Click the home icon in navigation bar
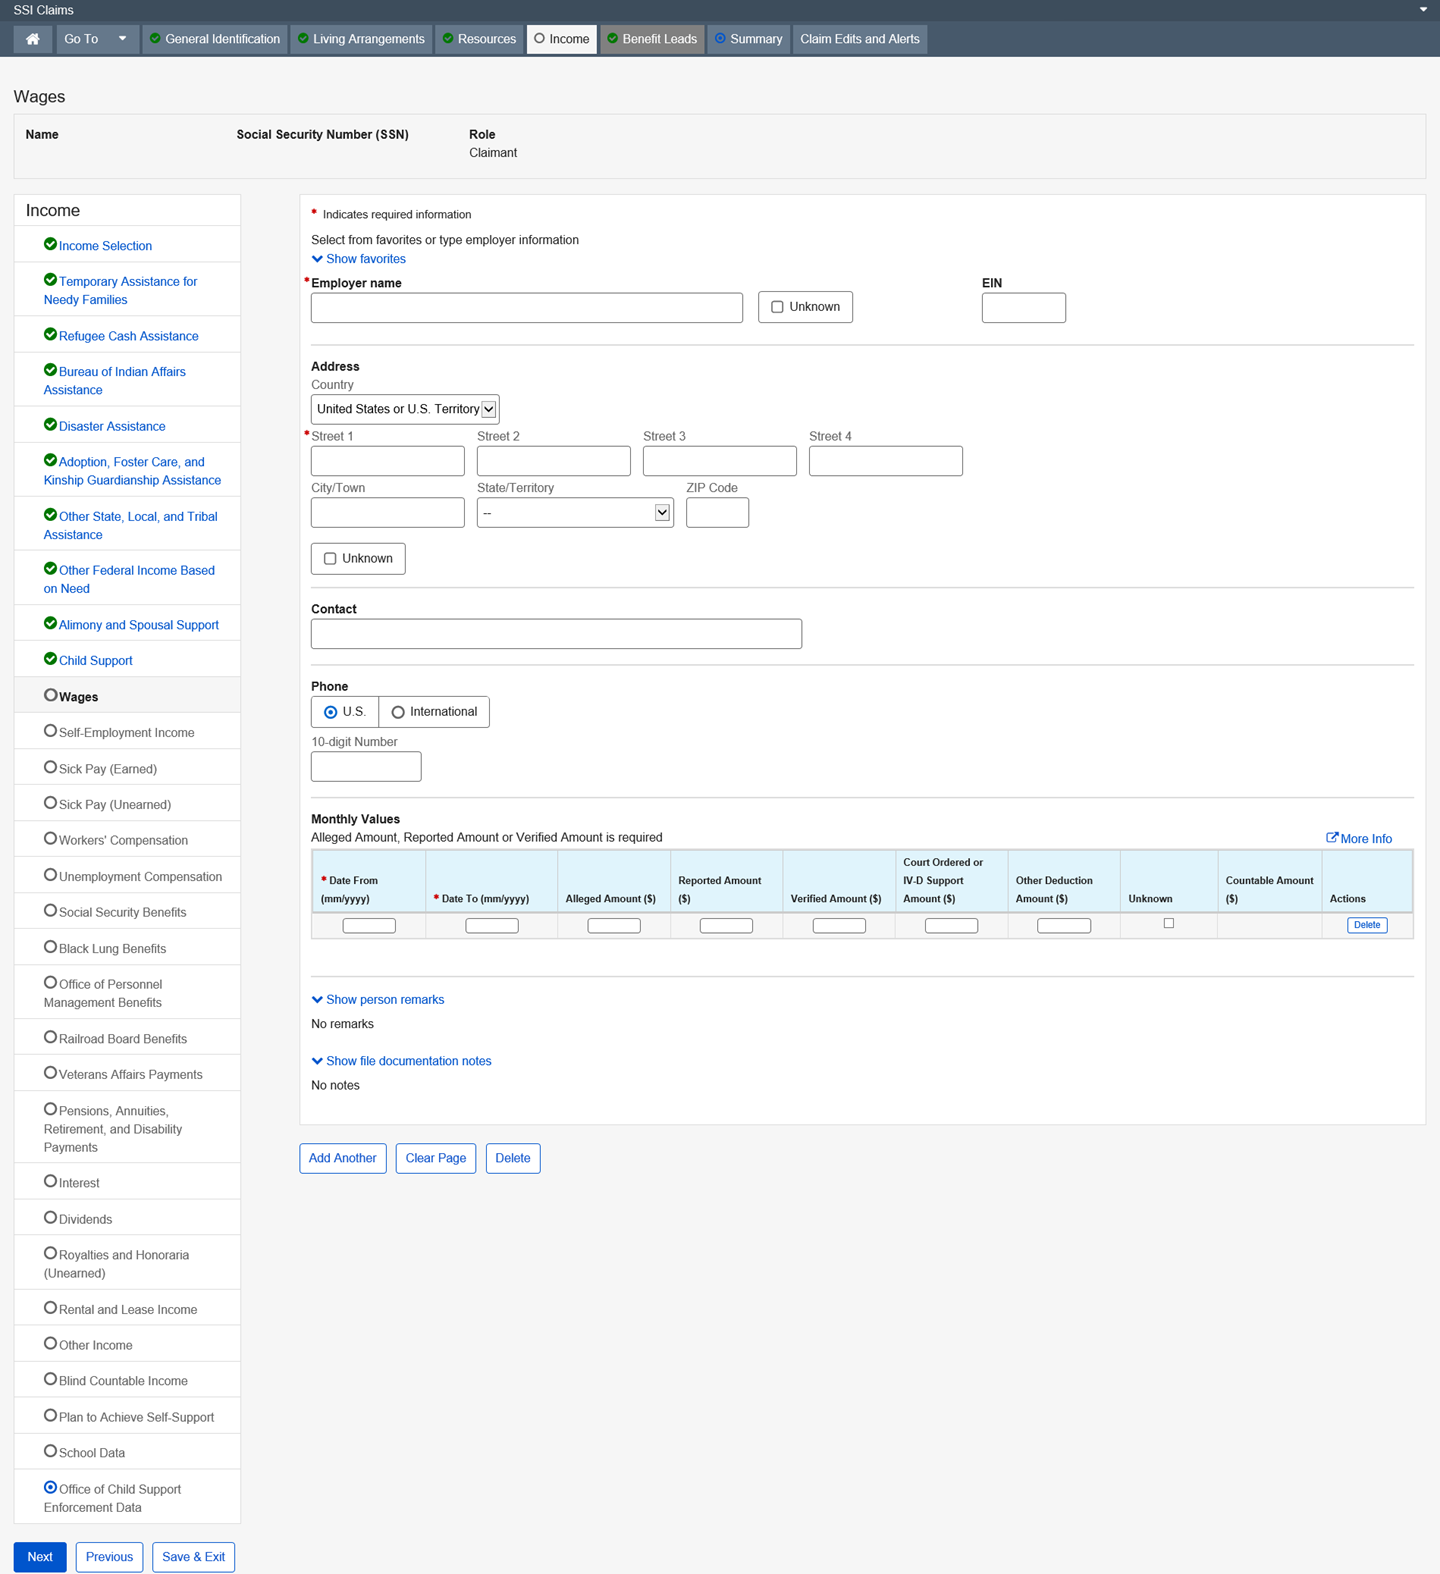Image resolution: width=1440 pixels, height=1574 pixels. pos(33,39)
